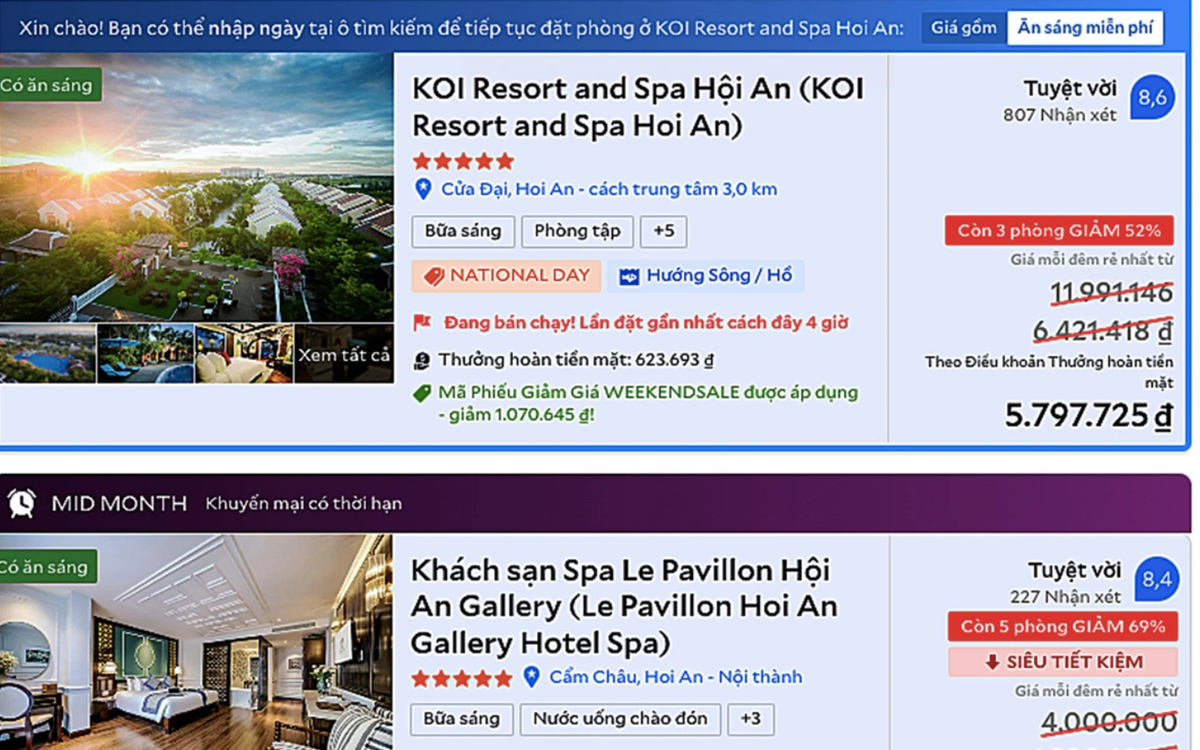Click the map pin icon beside Cửa Đại
This screenshot has width=1200, height=750.
(423, 189)
